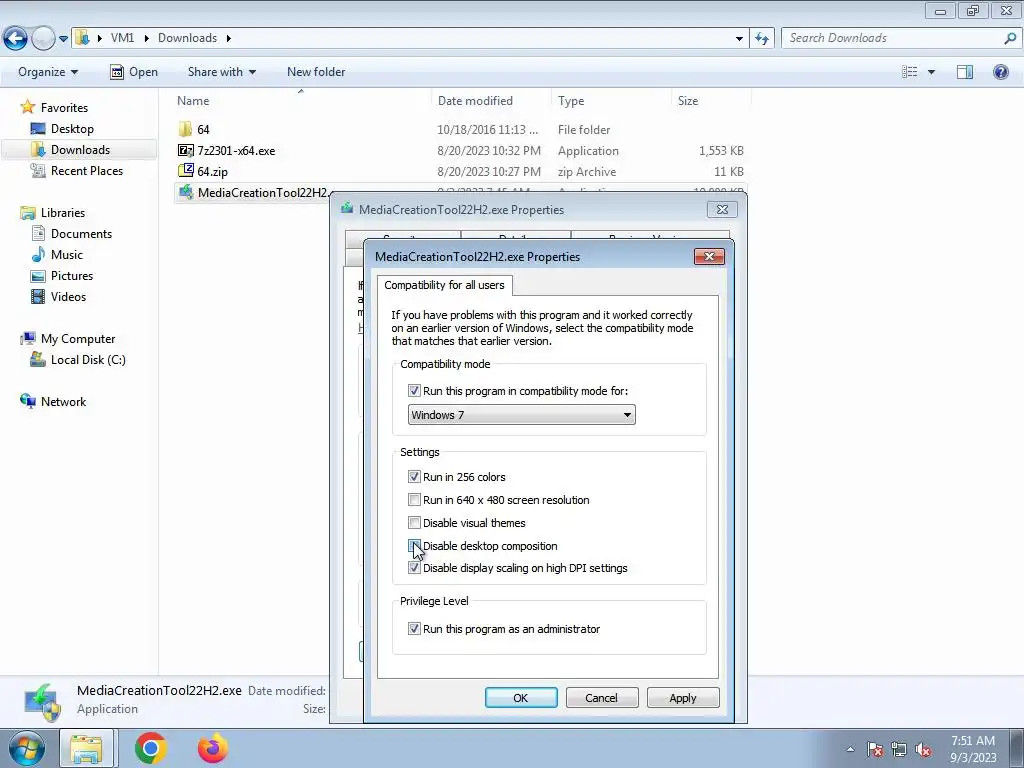Select Desktop in Favorites

(x=72, y=129)
